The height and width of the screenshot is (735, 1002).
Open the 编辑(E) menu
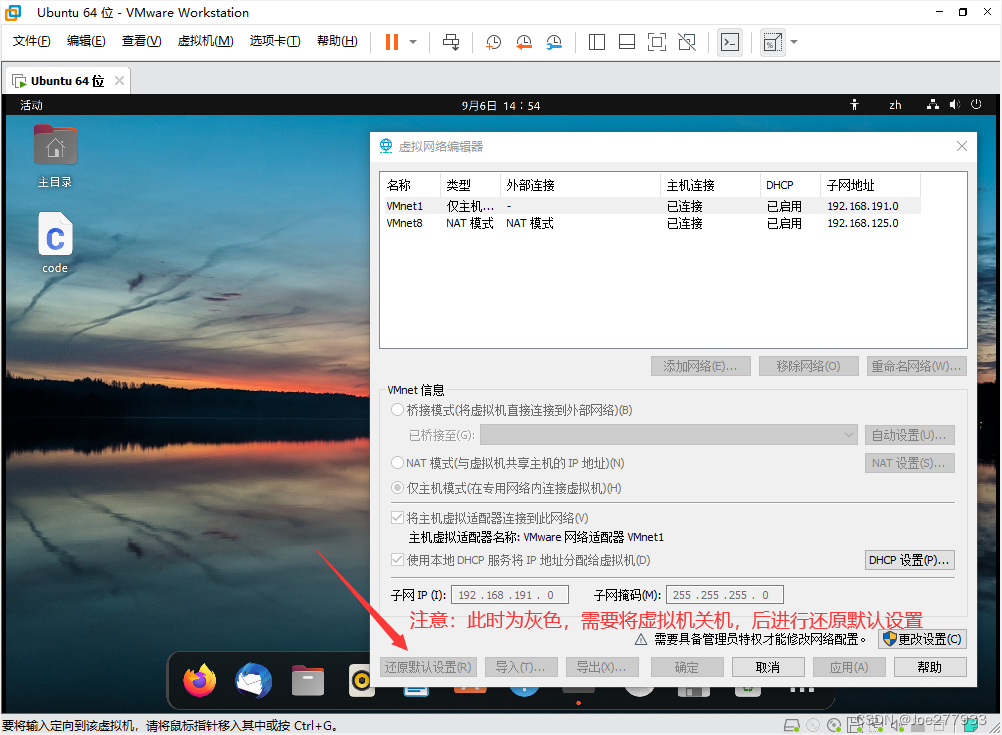(x=86, y=41)
